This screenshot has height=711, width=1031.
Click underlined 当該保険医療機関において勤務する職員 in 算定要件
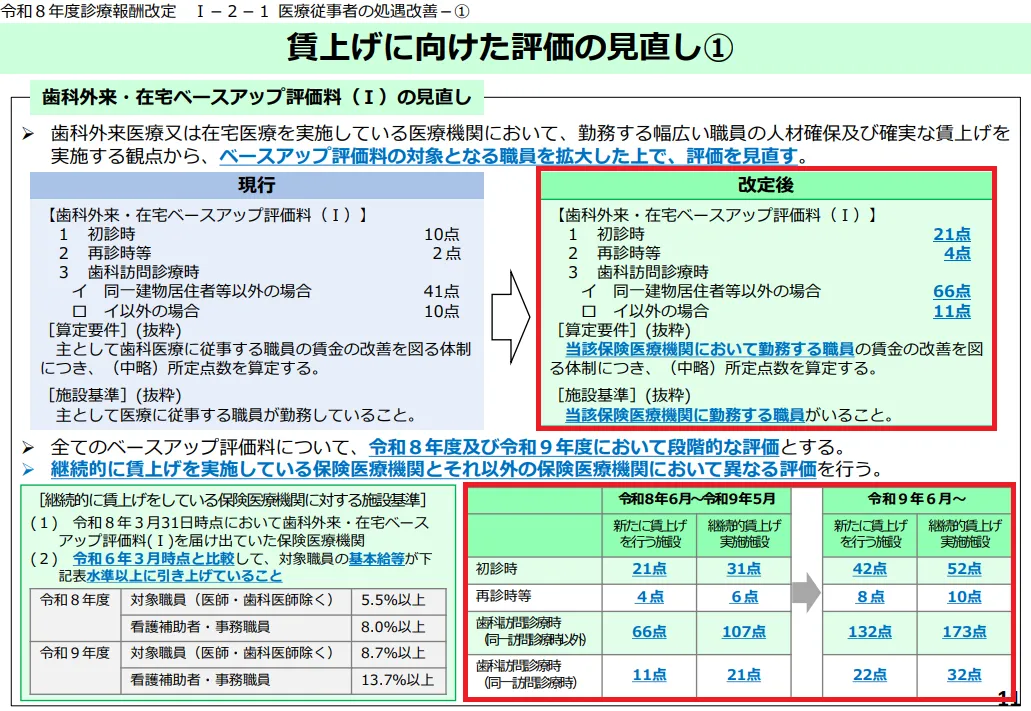[709, 349]
